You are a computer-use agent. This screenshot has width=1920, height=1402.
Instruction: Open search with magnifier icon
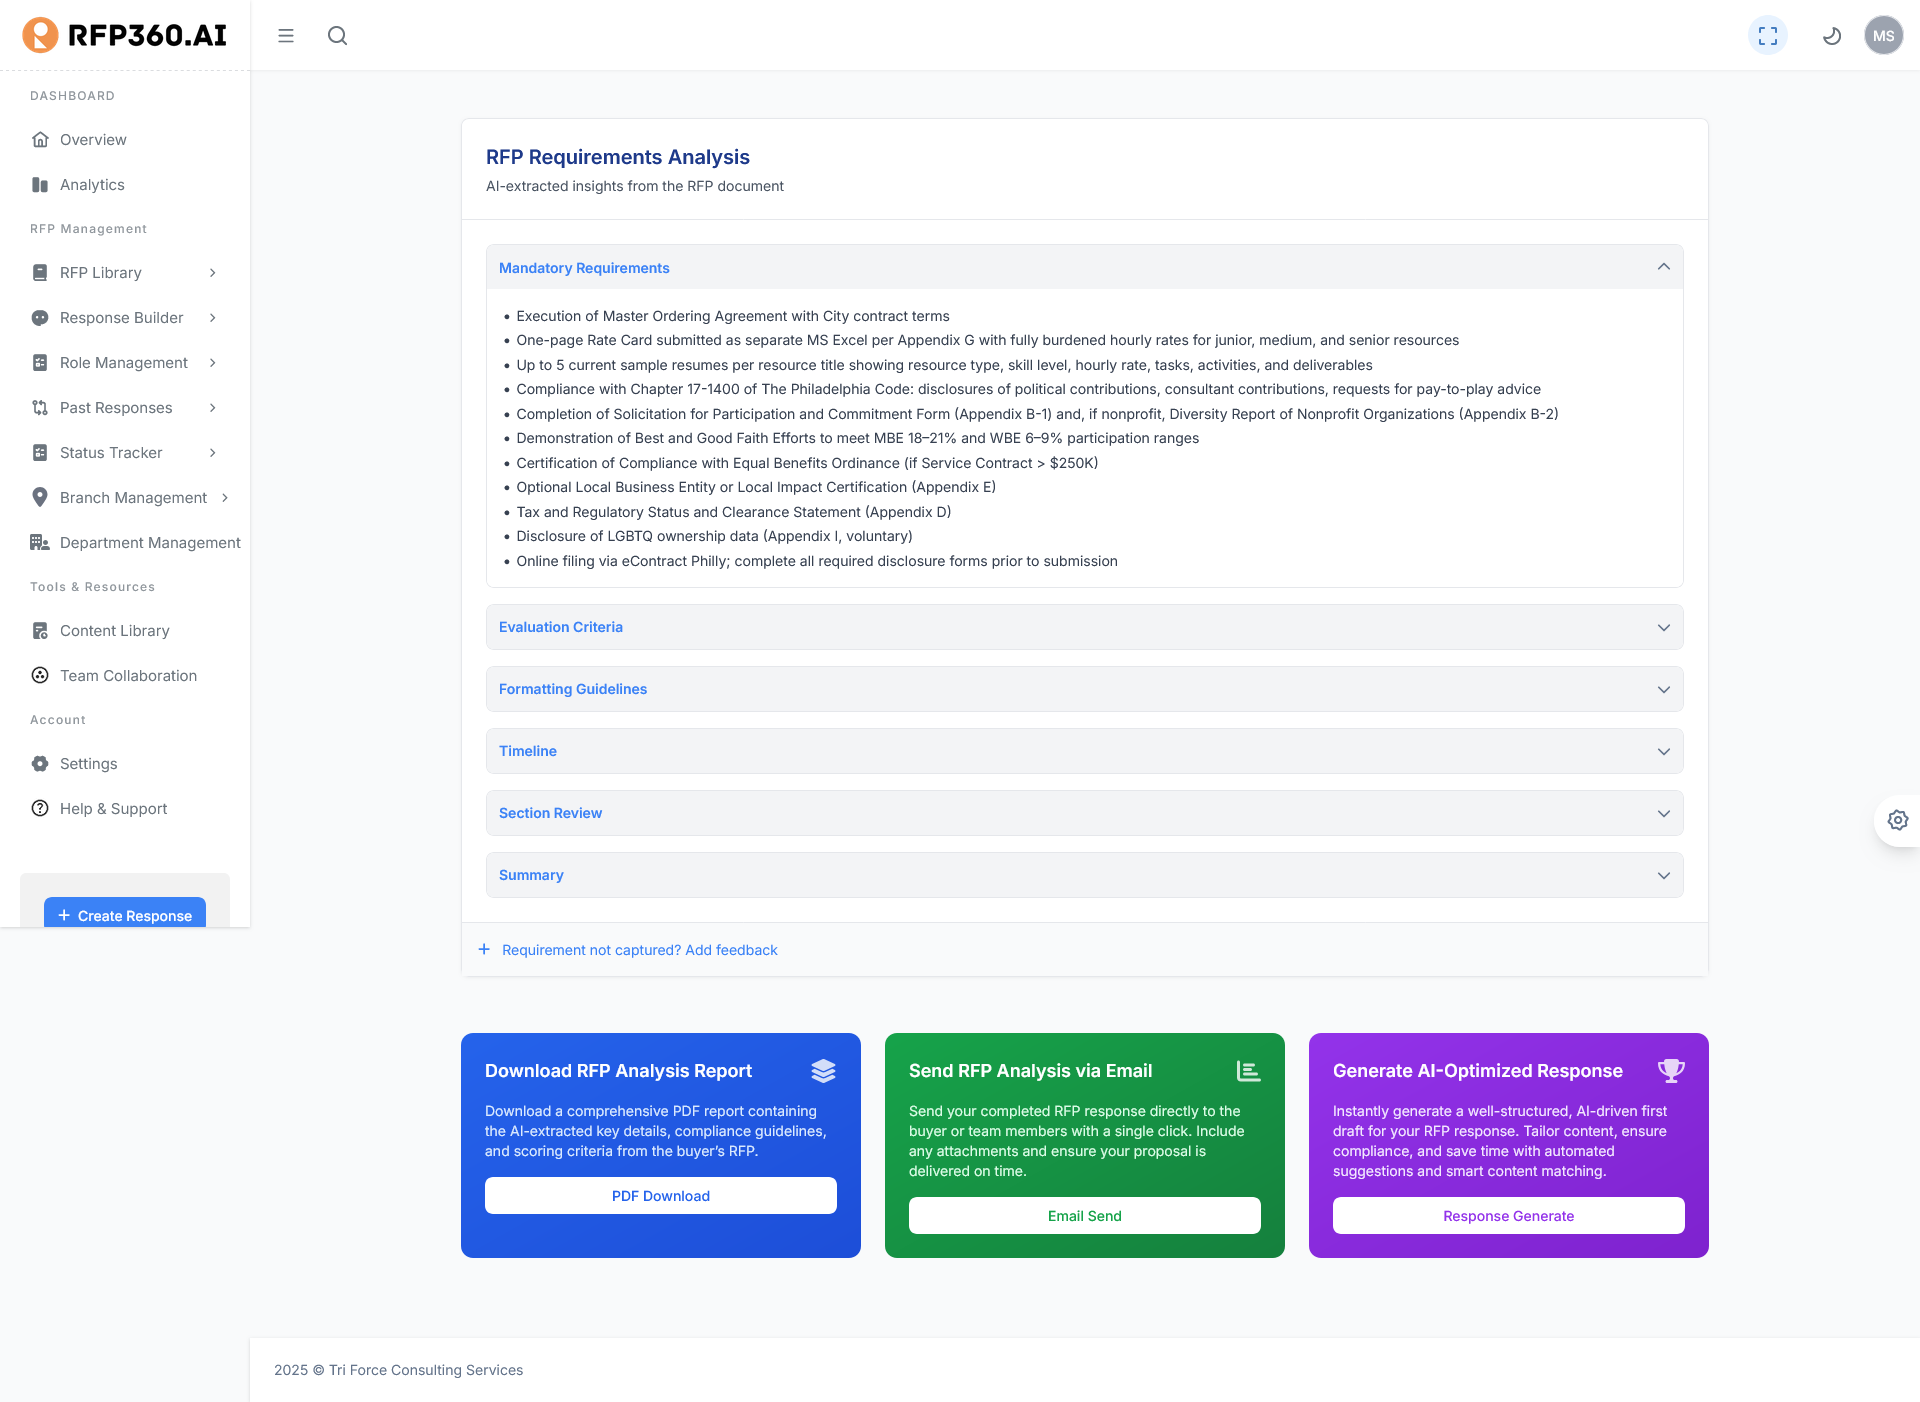(x=338, y=36)
